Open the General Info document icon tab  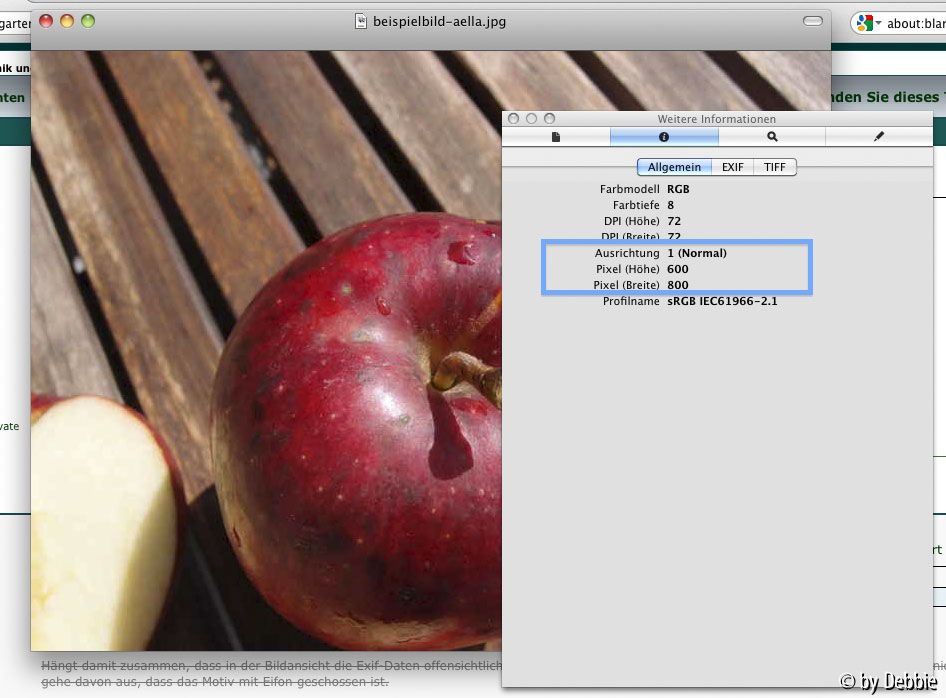click(556, 137)
